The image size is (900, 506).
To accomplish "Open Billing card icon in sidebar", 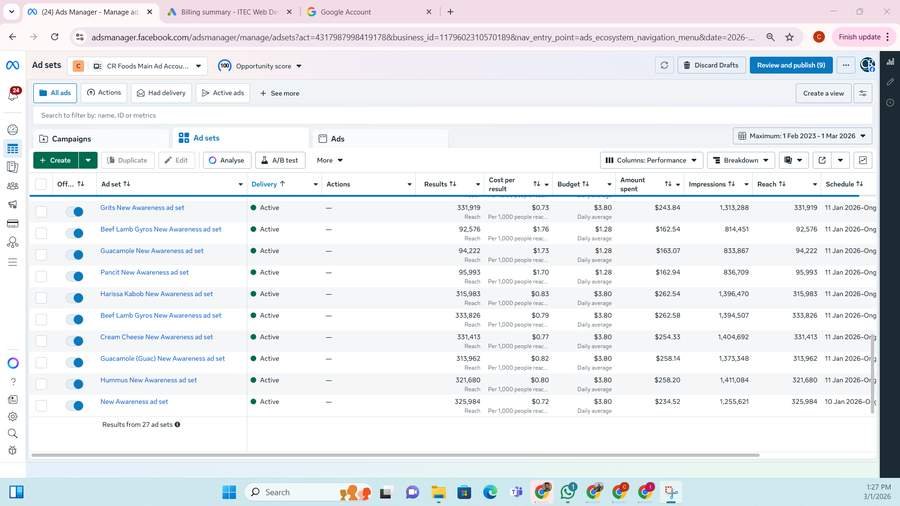I will [x=13, y=223].
